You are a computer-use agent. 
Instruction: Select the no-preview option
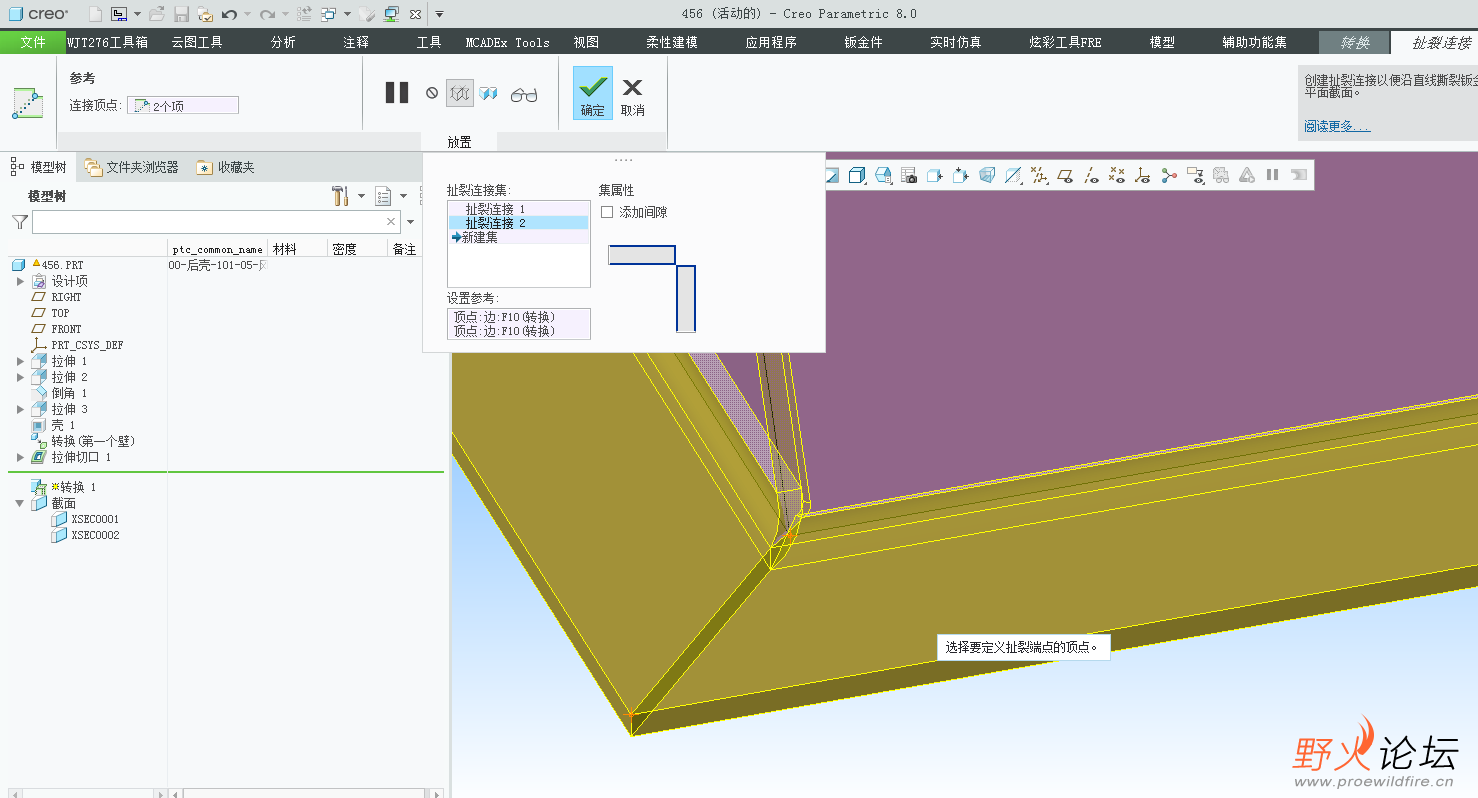[432, 93]
